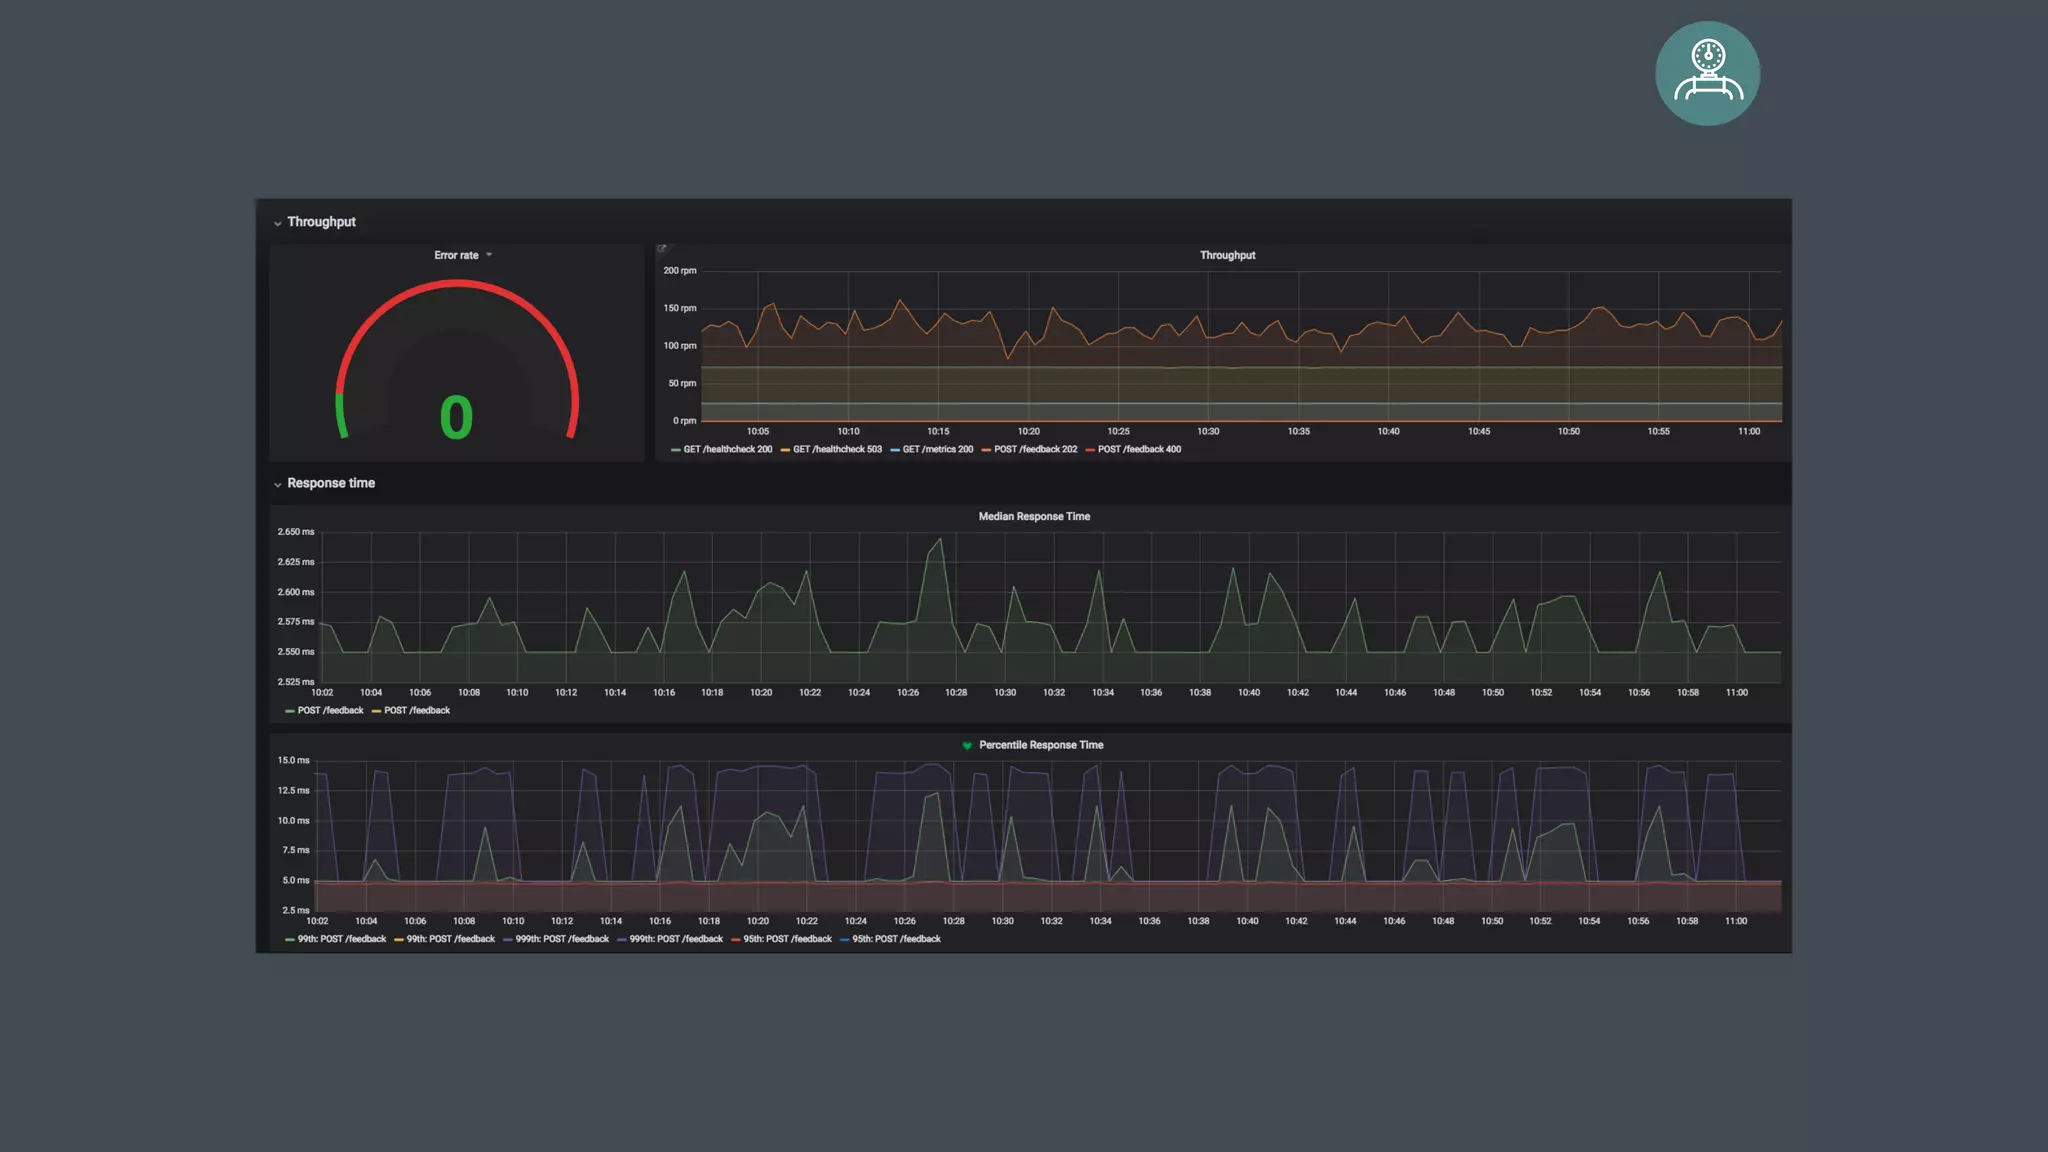The width and height of the screenshot is (2048, 1152).
Task: Toggle GET /healthcheck 503 series in legend
Action: pos(837,450)
